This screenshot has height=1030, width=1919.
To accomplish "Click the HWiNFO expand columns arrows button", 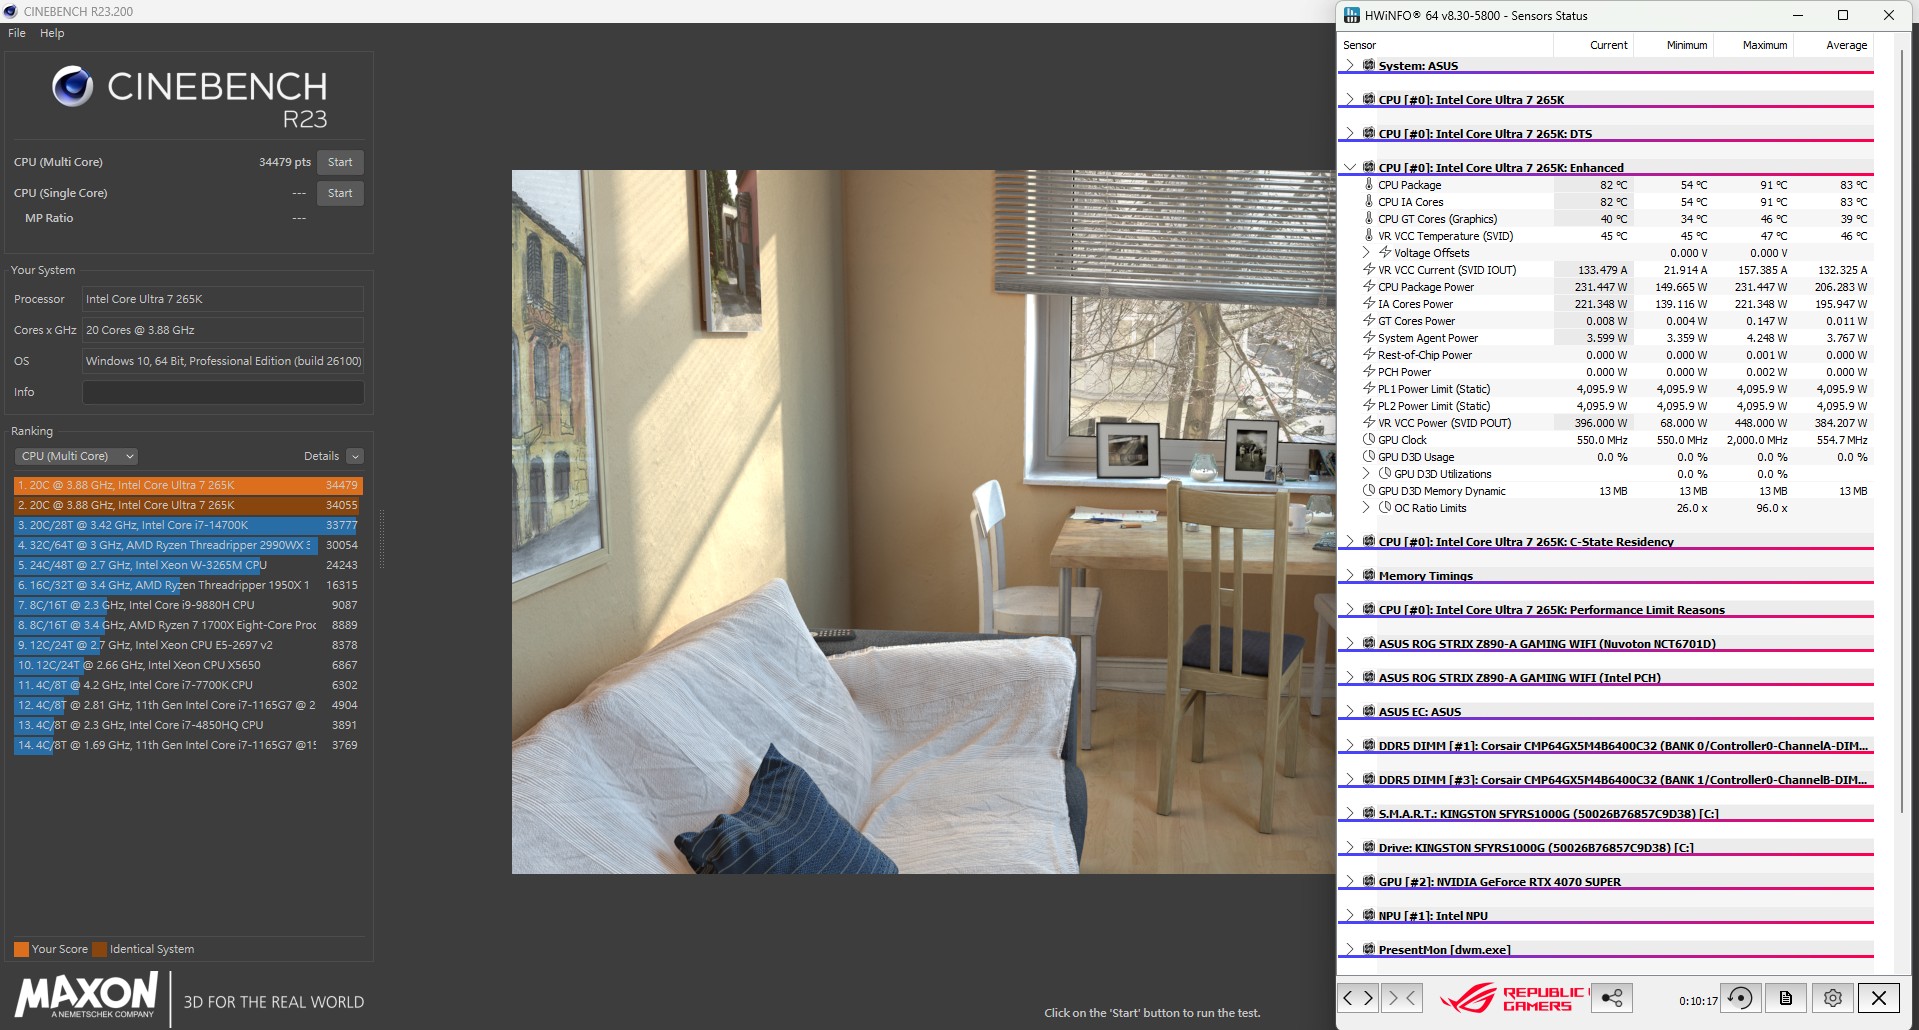I will (1358, 998).
